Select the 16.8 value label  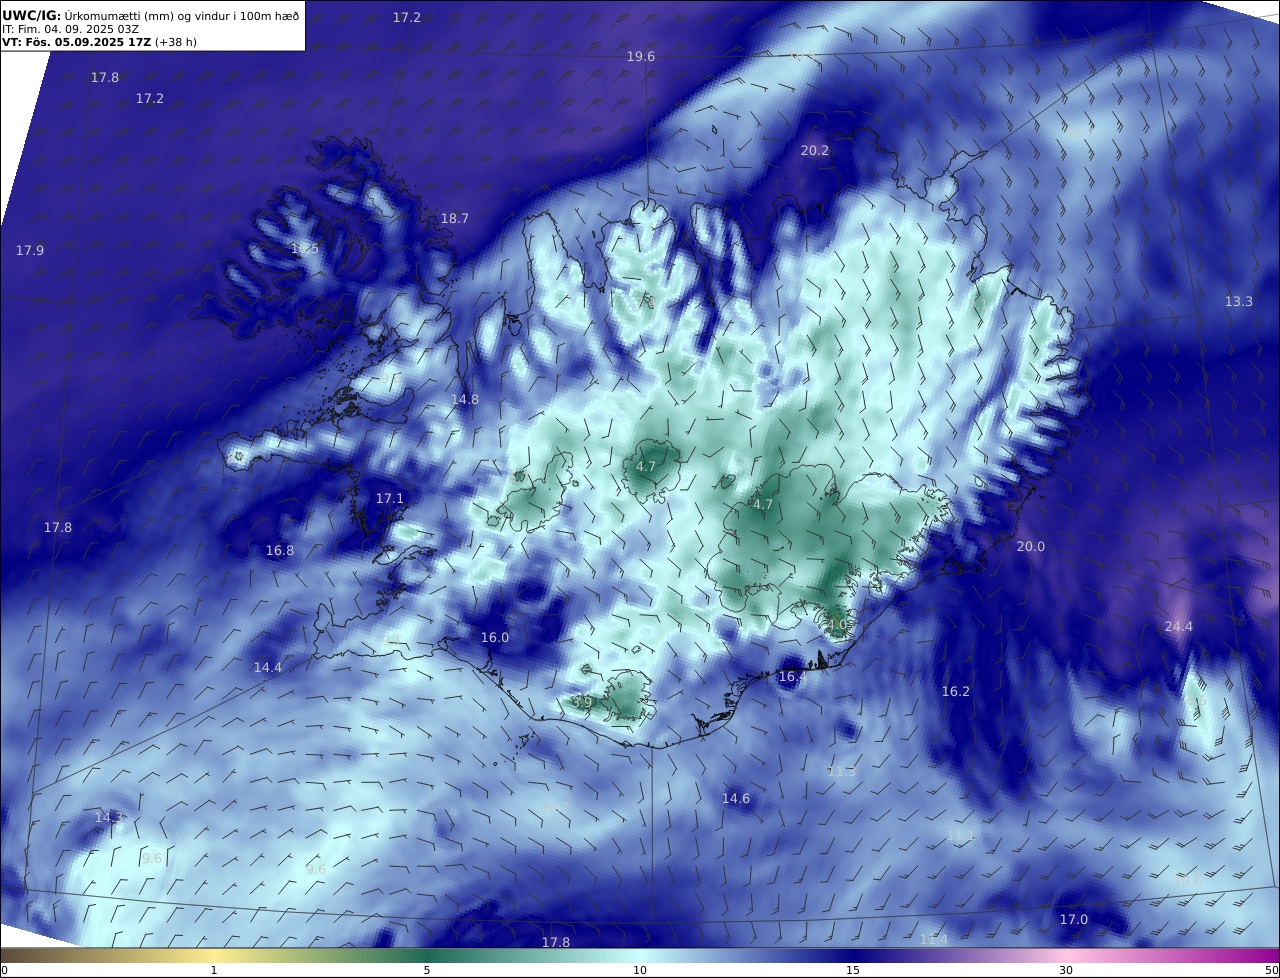pos(280,550)
